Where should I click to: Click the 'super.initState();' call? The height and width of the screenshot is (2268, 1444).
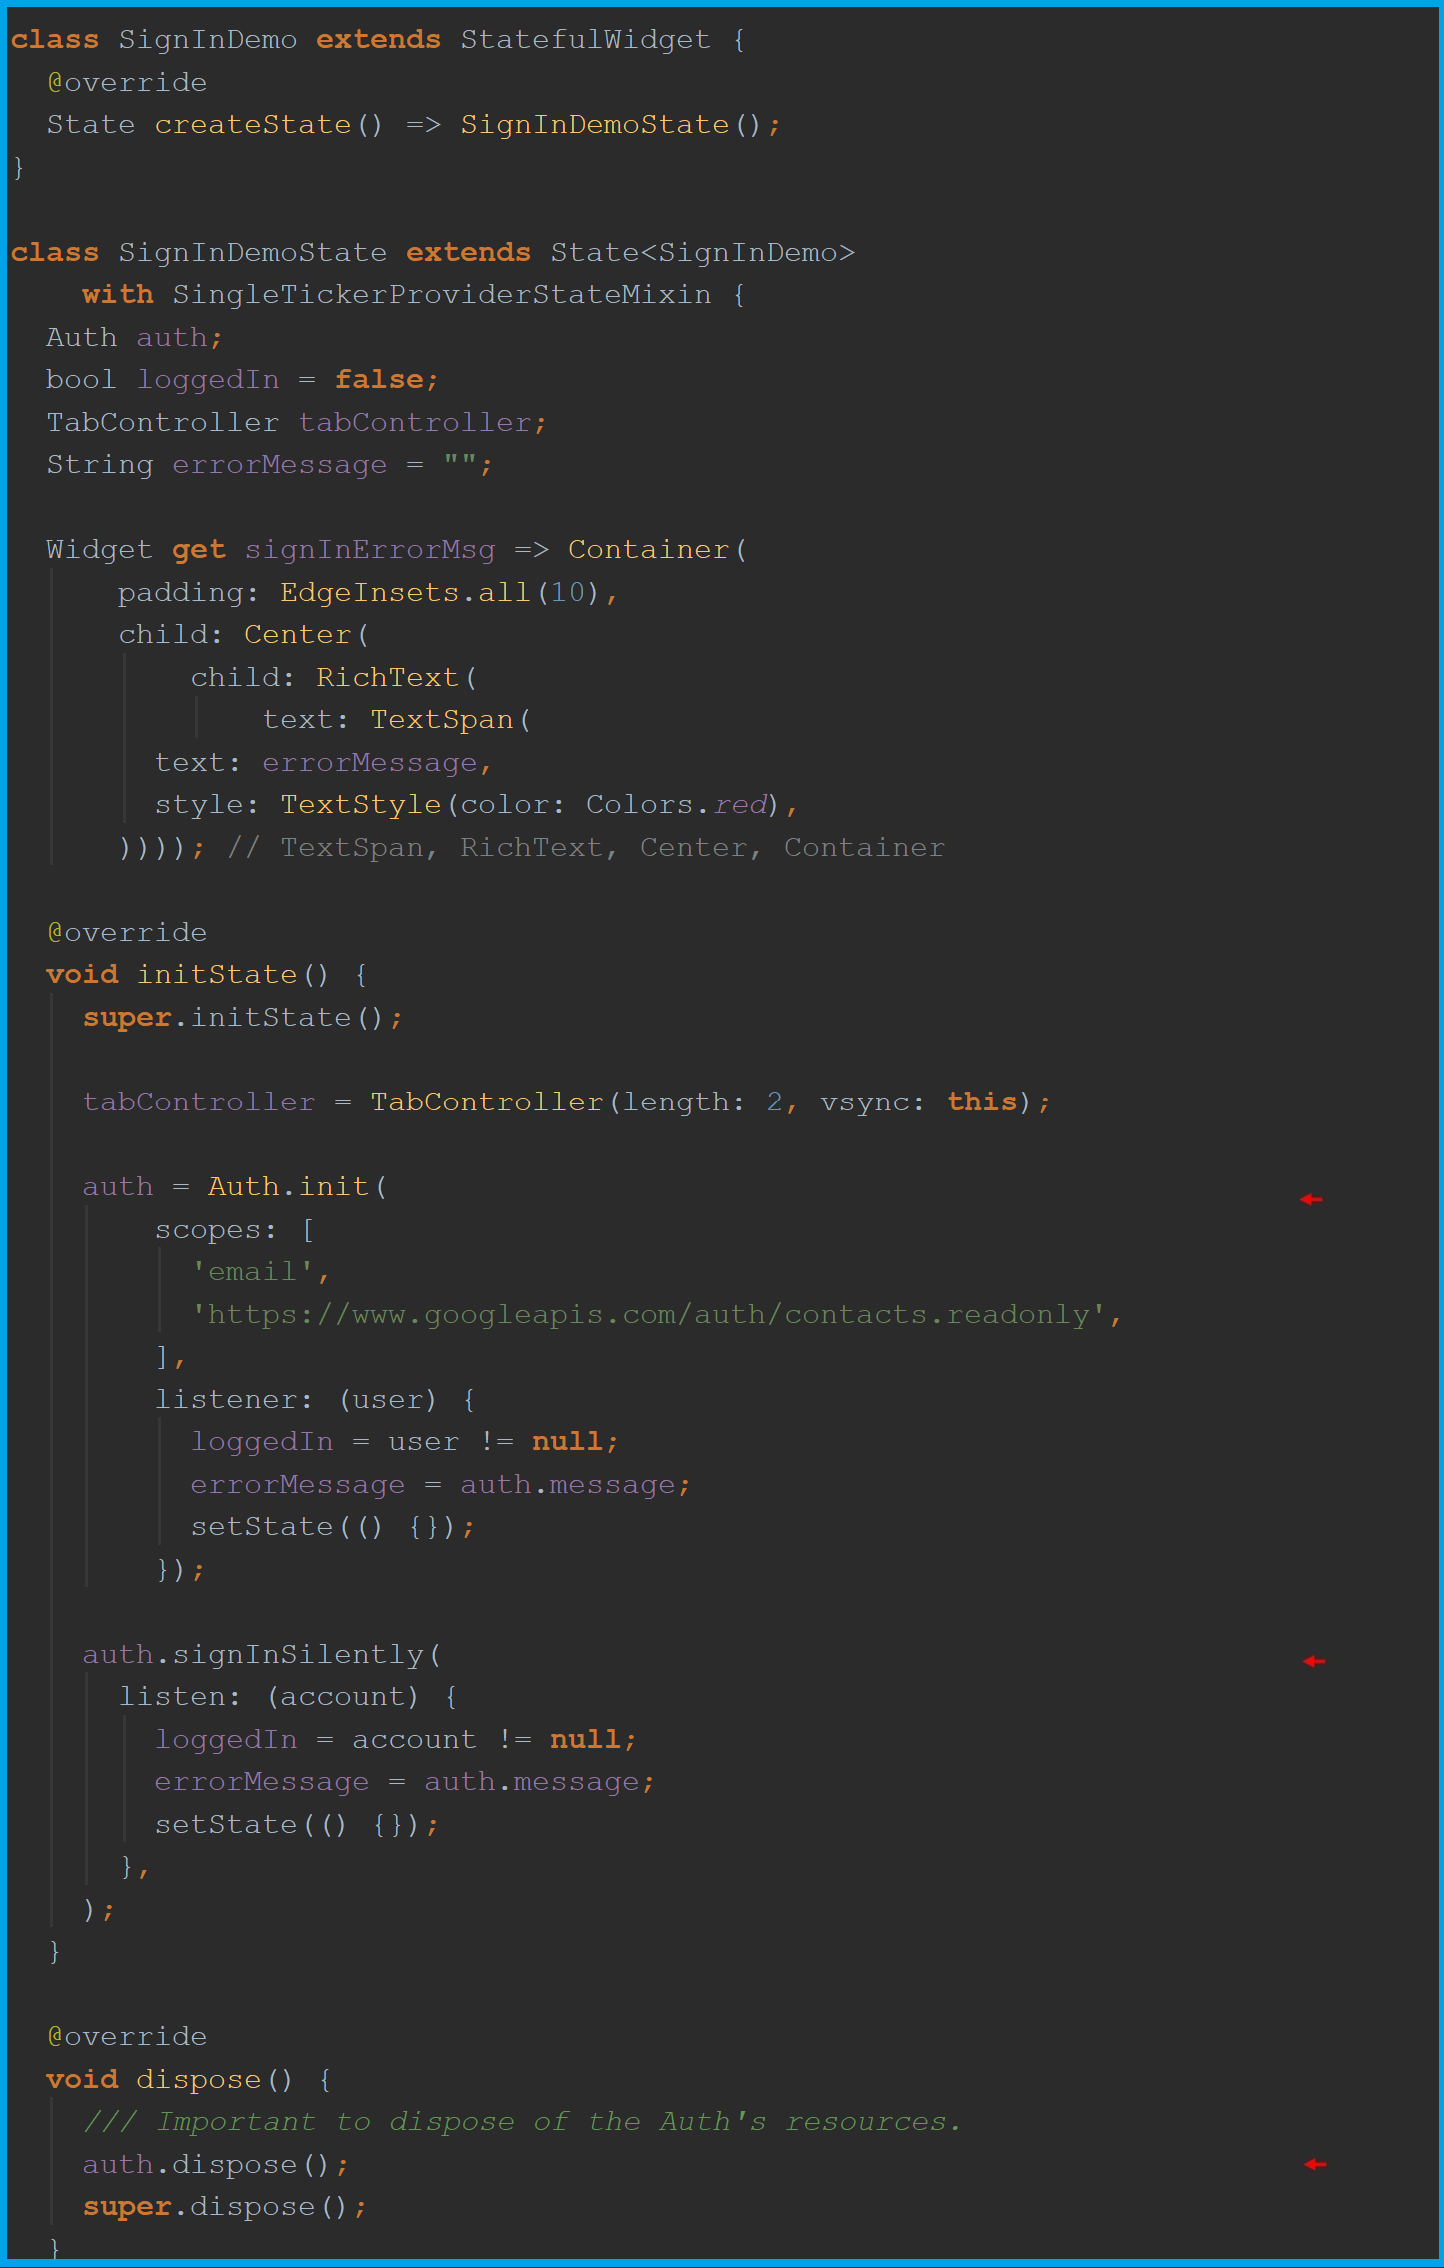coord(243,1018)
